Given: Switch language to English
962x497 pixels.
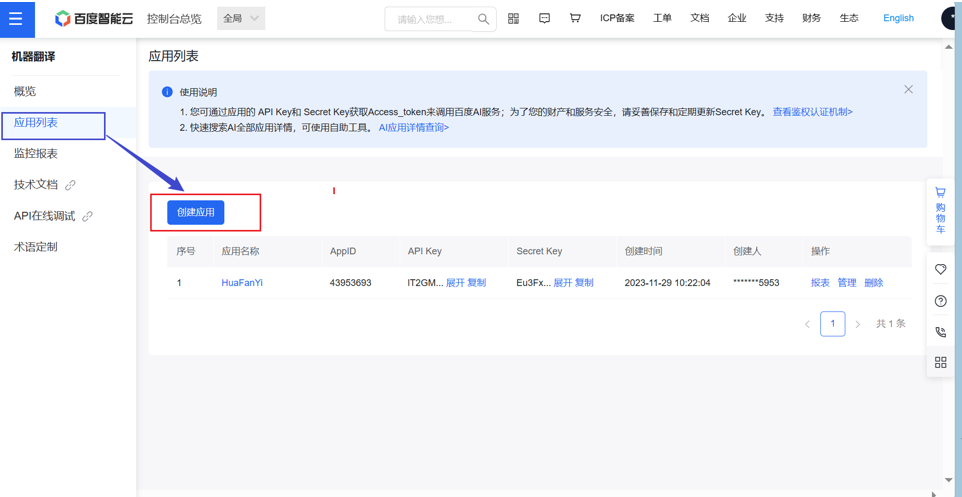Looking at the screenshot, I should [898, 18].
